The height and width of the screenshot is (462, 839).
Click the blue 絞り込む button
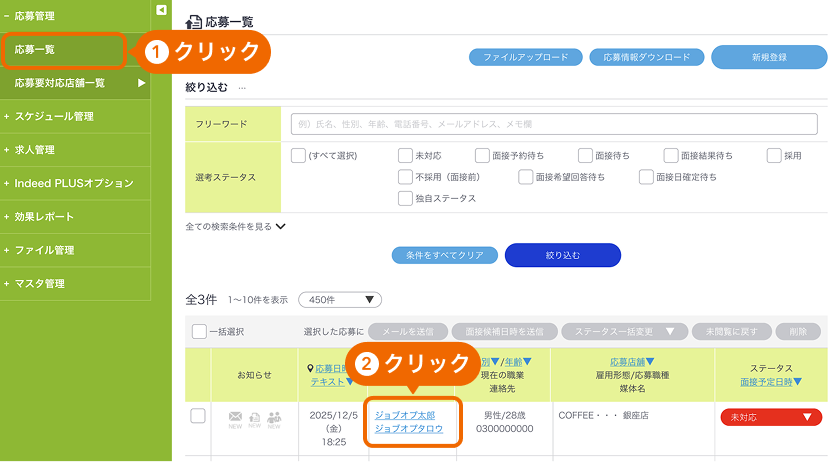(562, 255)
